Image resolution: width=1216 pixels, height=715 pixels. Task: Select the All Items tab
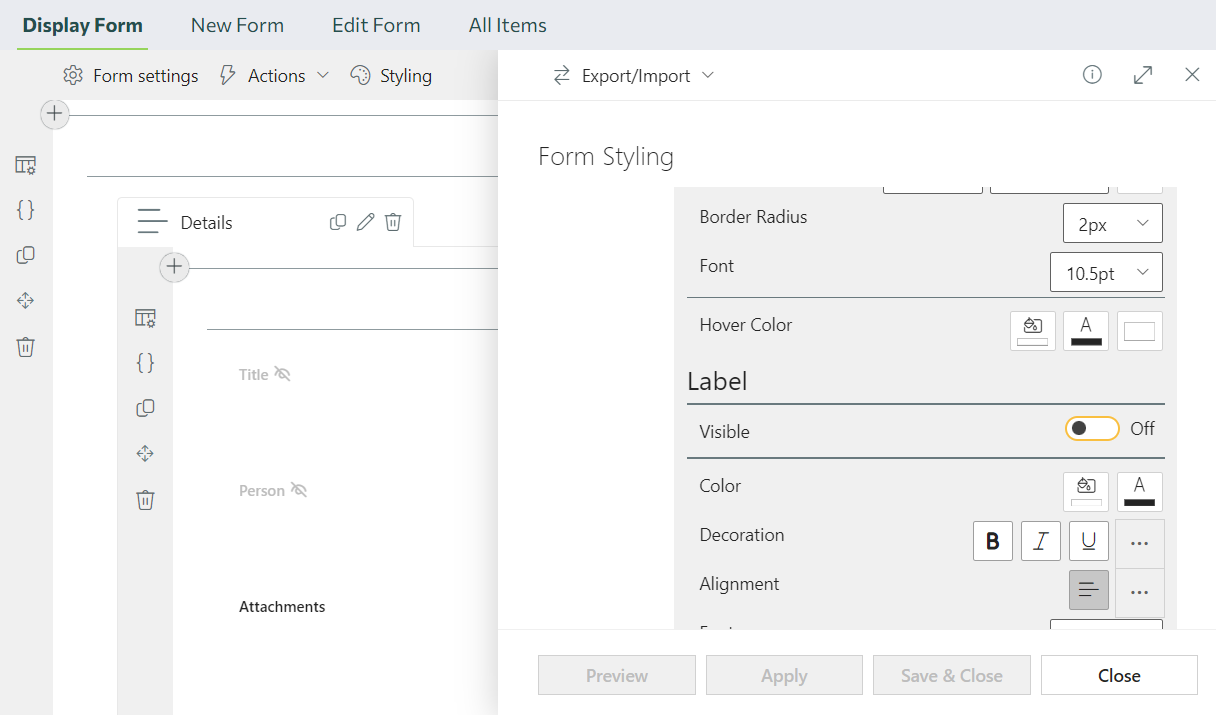[x=508, y=25]
